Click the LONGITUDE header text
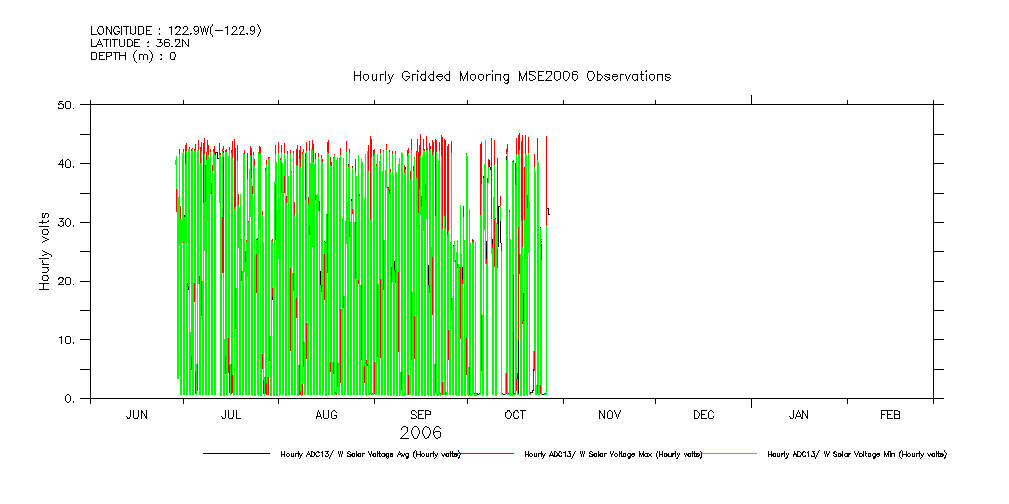The height and width of the screenshot is (504, 1009). point(176,31)
